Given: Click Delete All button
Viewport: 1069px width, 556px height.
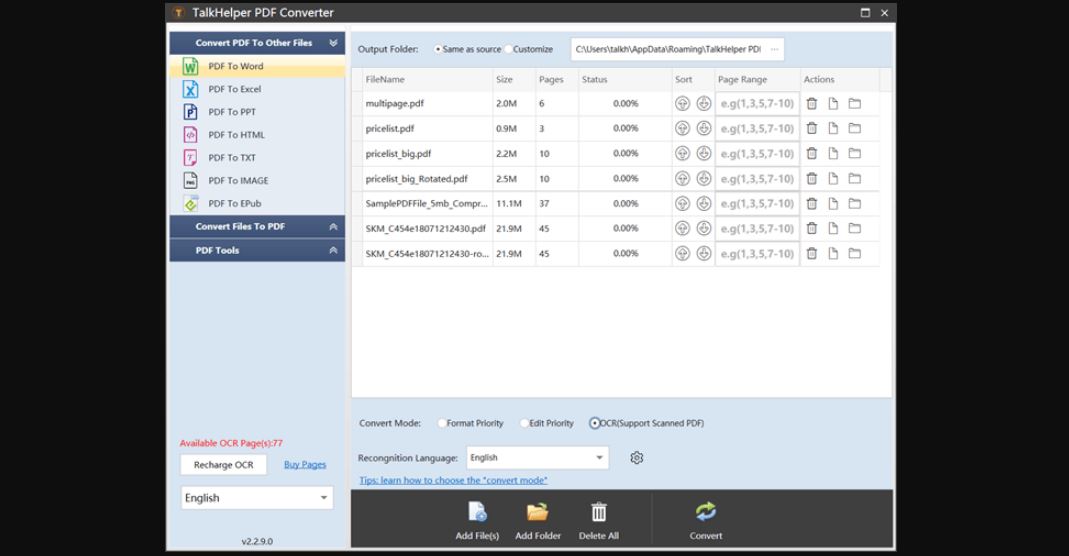Looking at the screenshot, I should coord(599,521).
